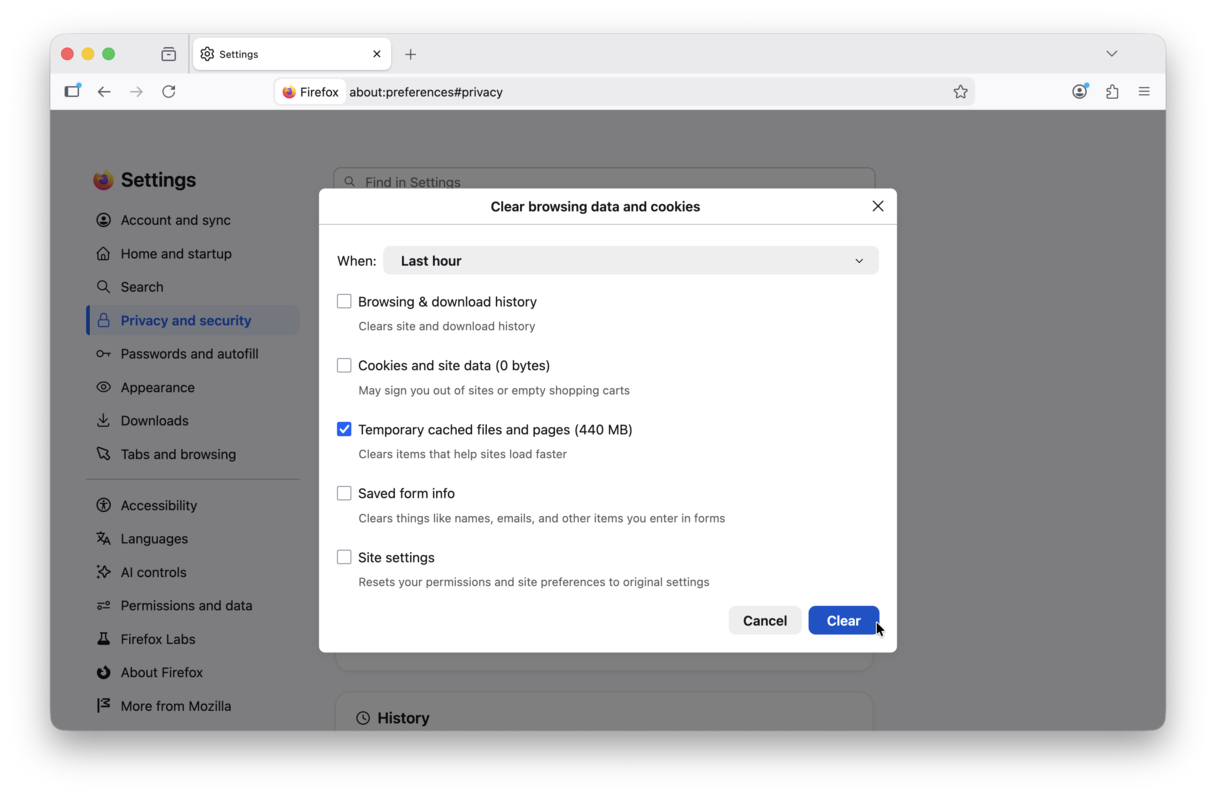The image size is (1216, 797).
Task: Open the hamburger application menu
Action: 1144,92
